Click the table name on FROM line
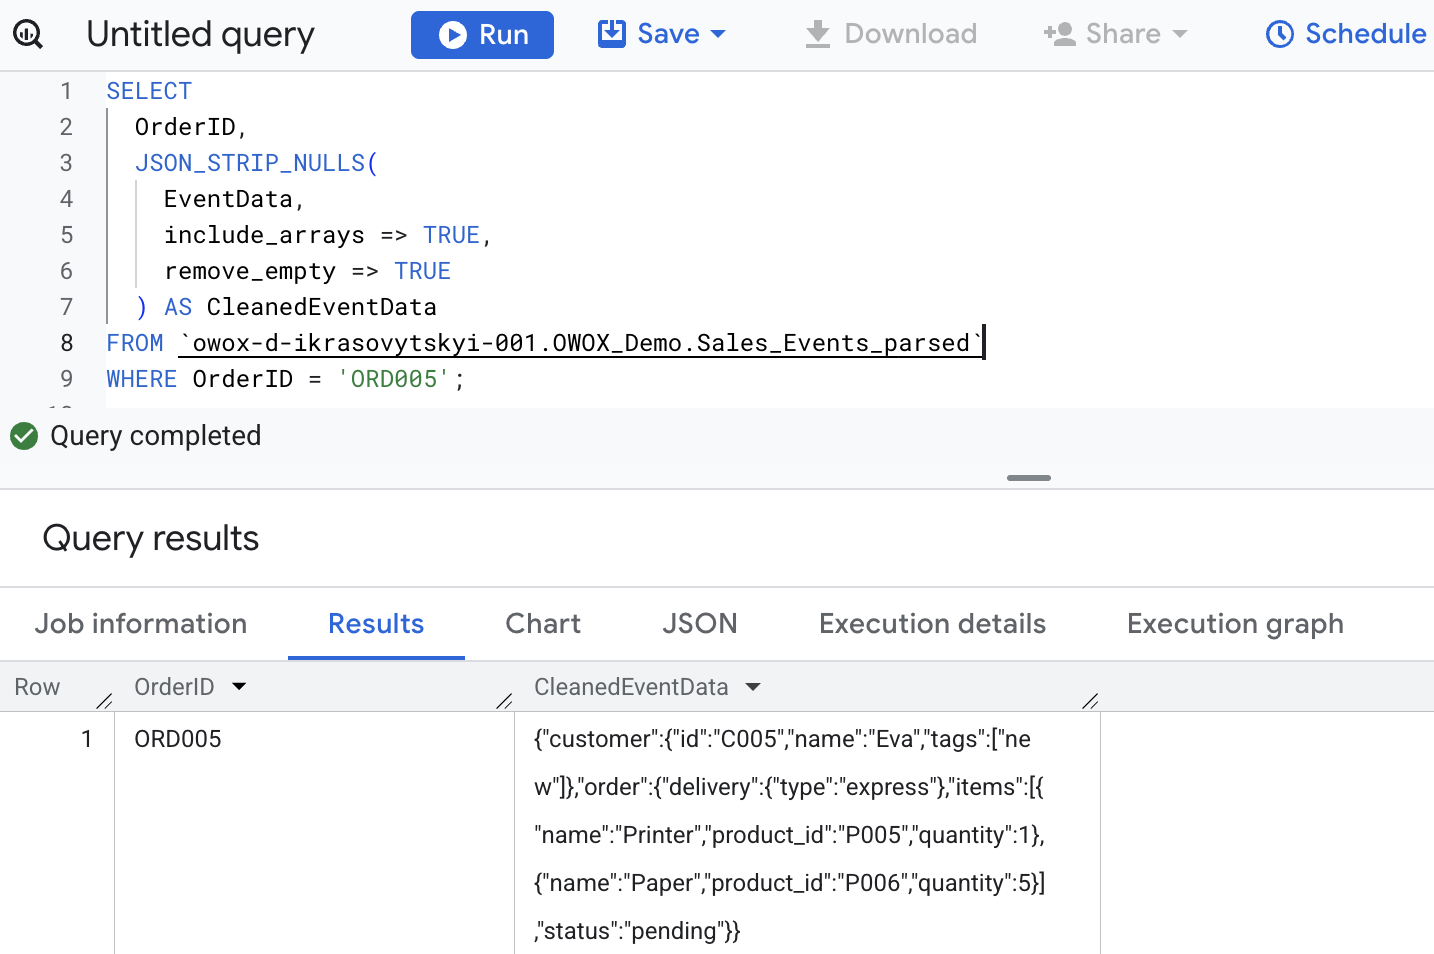The image size is (1434, 954). click(x=581, y=343)
